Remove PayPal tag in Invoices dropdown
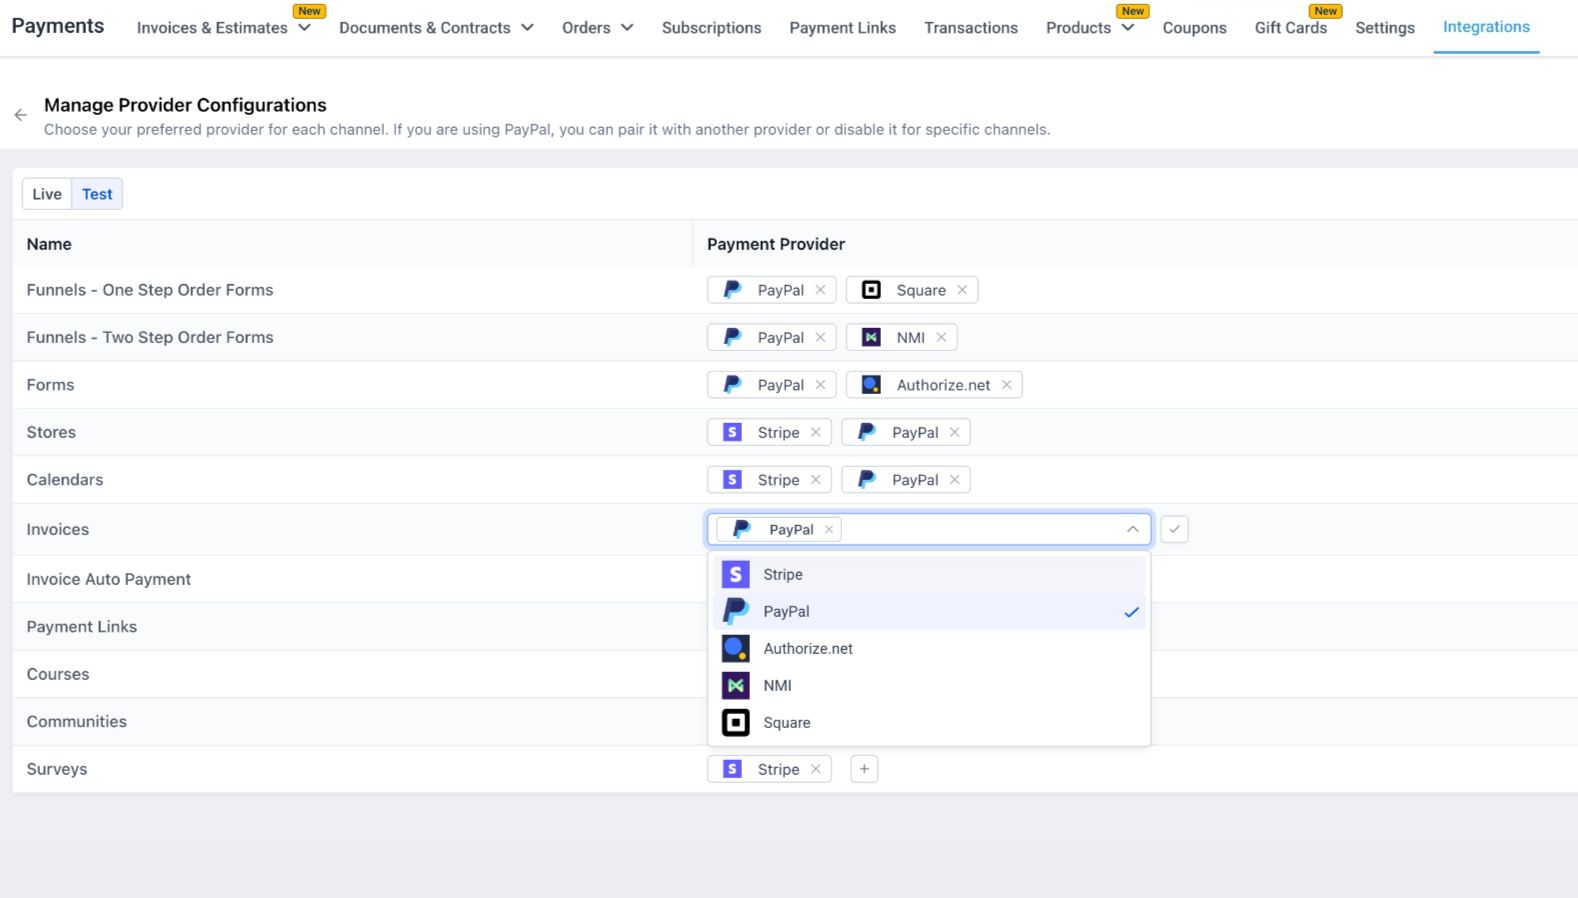 (829, 529)
